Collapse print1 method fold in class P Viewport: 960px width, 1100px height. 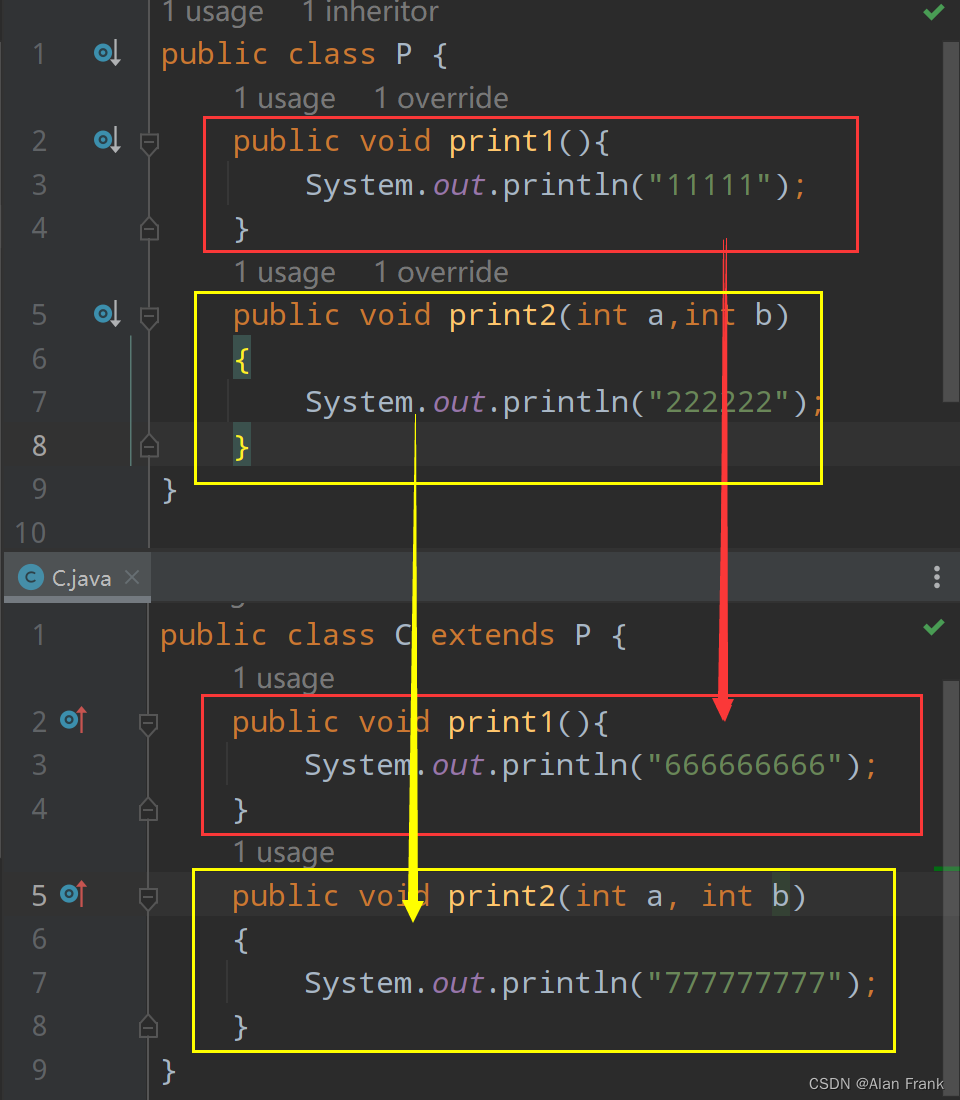point(149,143)
